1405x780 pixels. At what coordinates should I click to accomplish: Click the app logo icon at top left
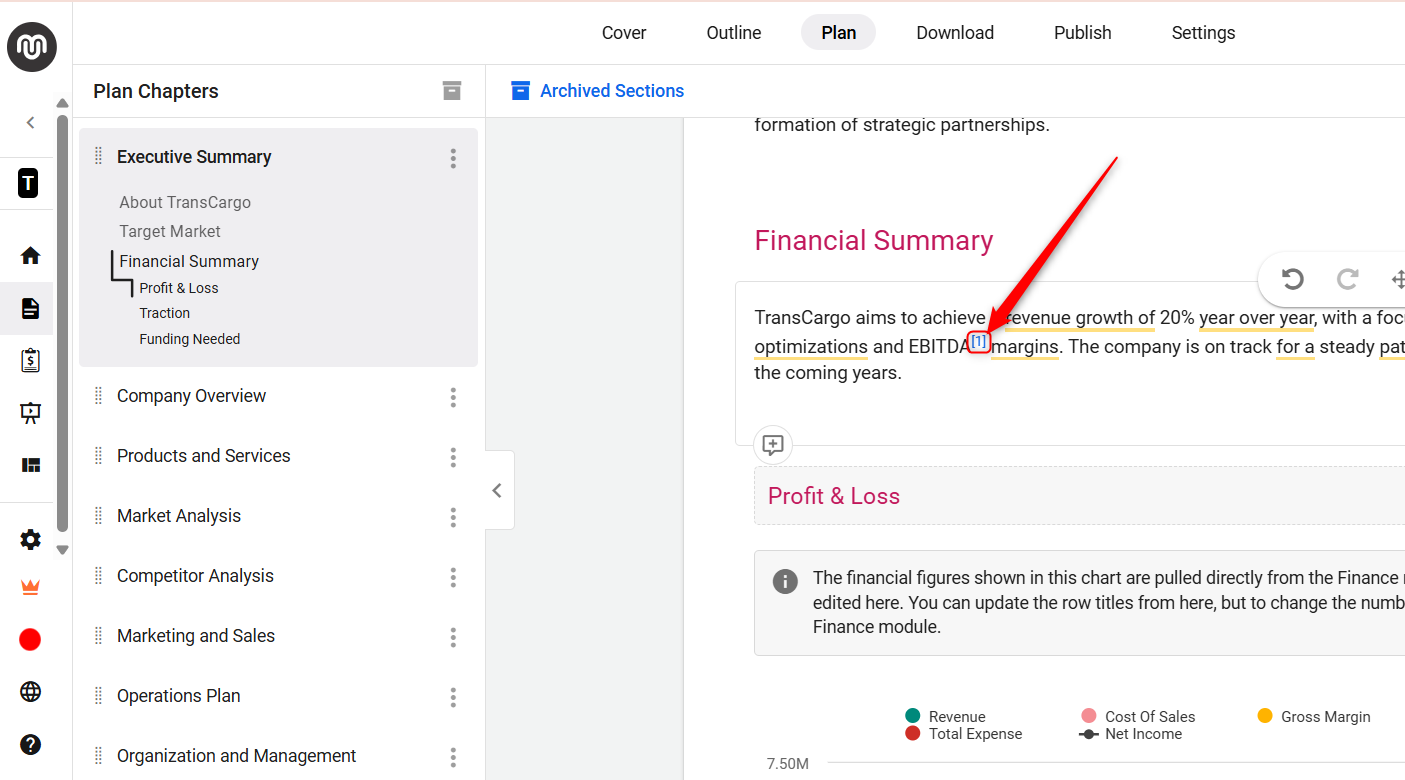[x=32, y=47]
